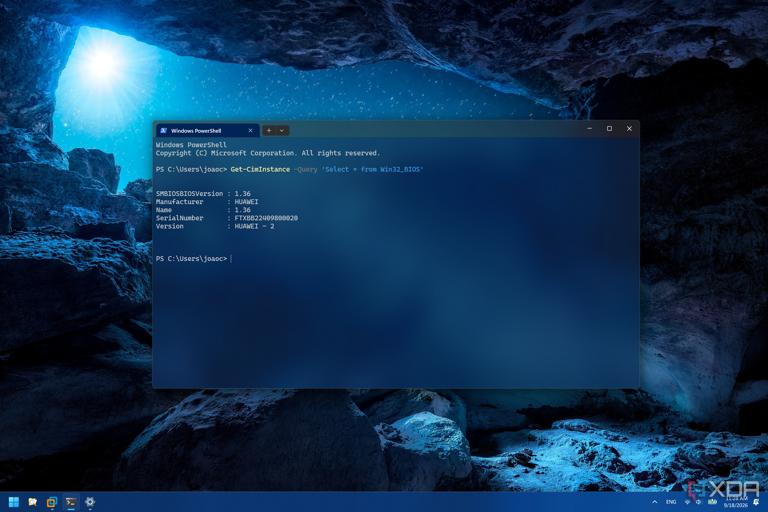Click the Get-CimInstance command text
Viewport: 768px width, 512px height.
click(260, 170)
